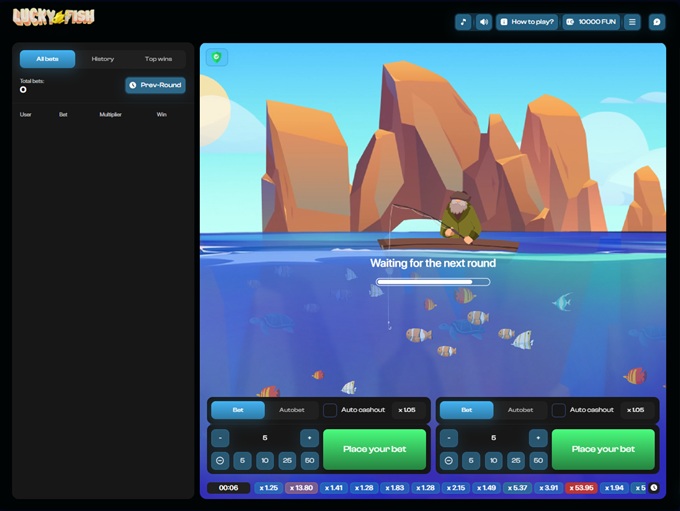This screenshot has width=680, height=511.
Task: Enable Auto cashout in the left bet panel
Action: (330, 410)
